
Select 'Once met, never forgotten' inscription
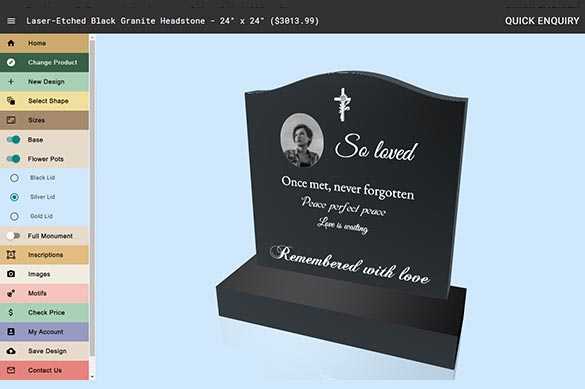[348, 188]
